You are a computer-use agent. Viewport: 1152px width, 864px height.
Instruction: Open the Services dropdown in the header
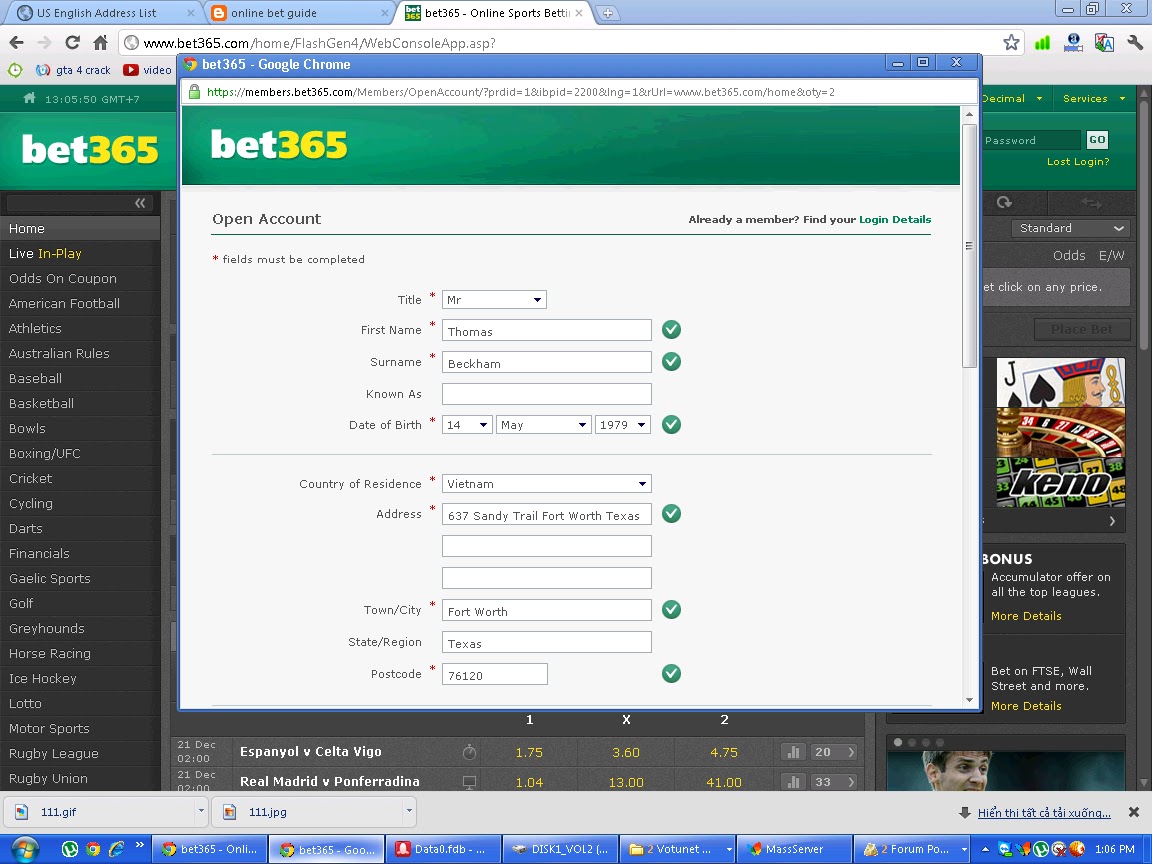click(x=1094, y=98)
